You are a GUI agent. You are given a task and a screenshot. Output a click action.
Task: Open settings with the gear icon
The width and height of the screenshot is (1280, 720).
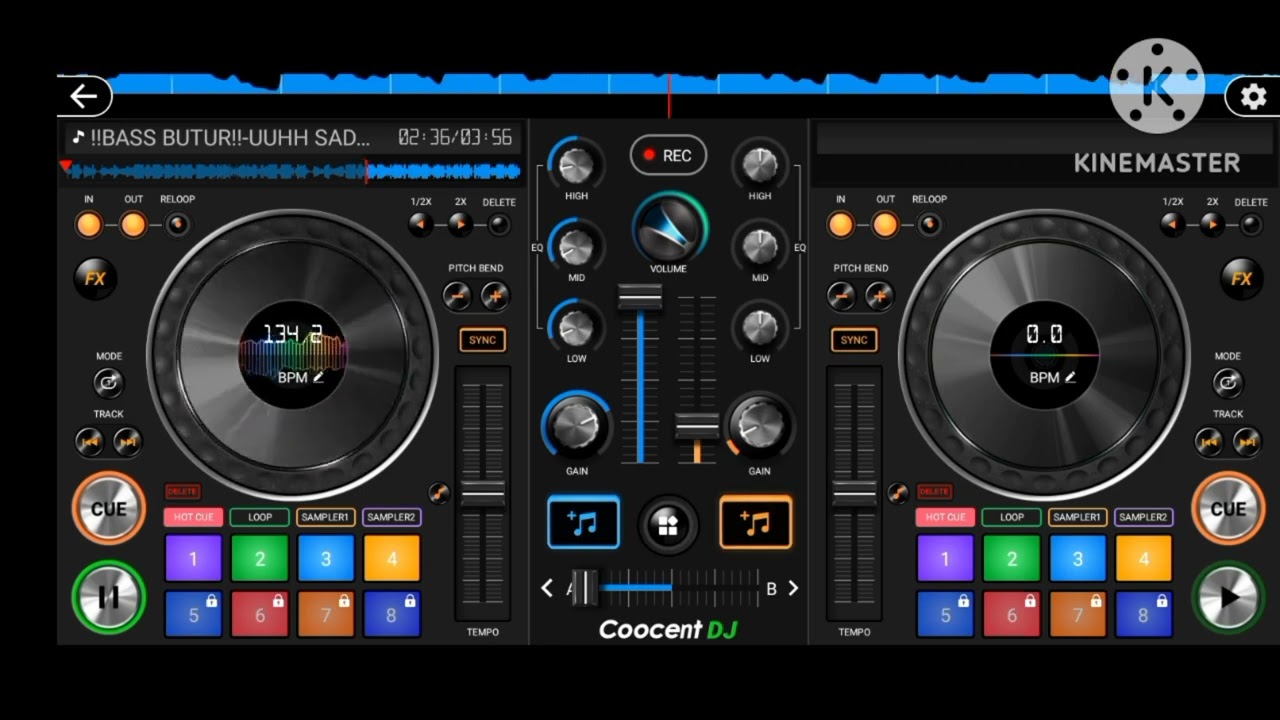pyautogui.click(x=1252, y=97)
